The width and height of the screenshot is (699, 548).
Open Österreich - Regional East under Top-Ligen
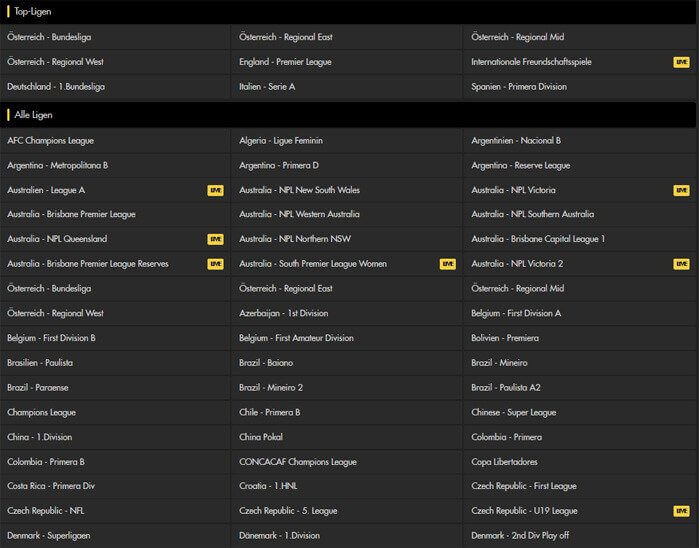coord(346,37)
